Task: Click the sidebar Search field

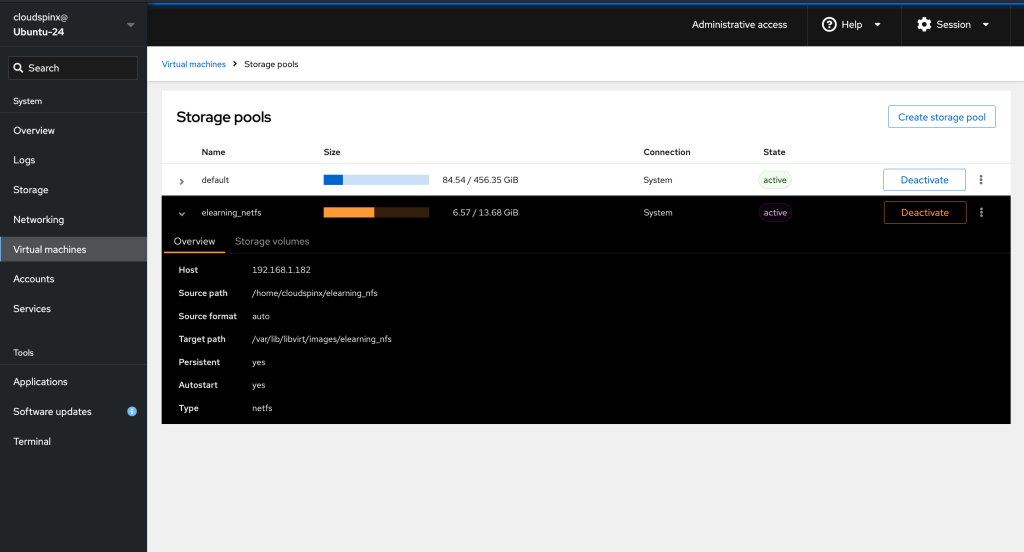Action: pyautogui.click(x=72, y=68)
